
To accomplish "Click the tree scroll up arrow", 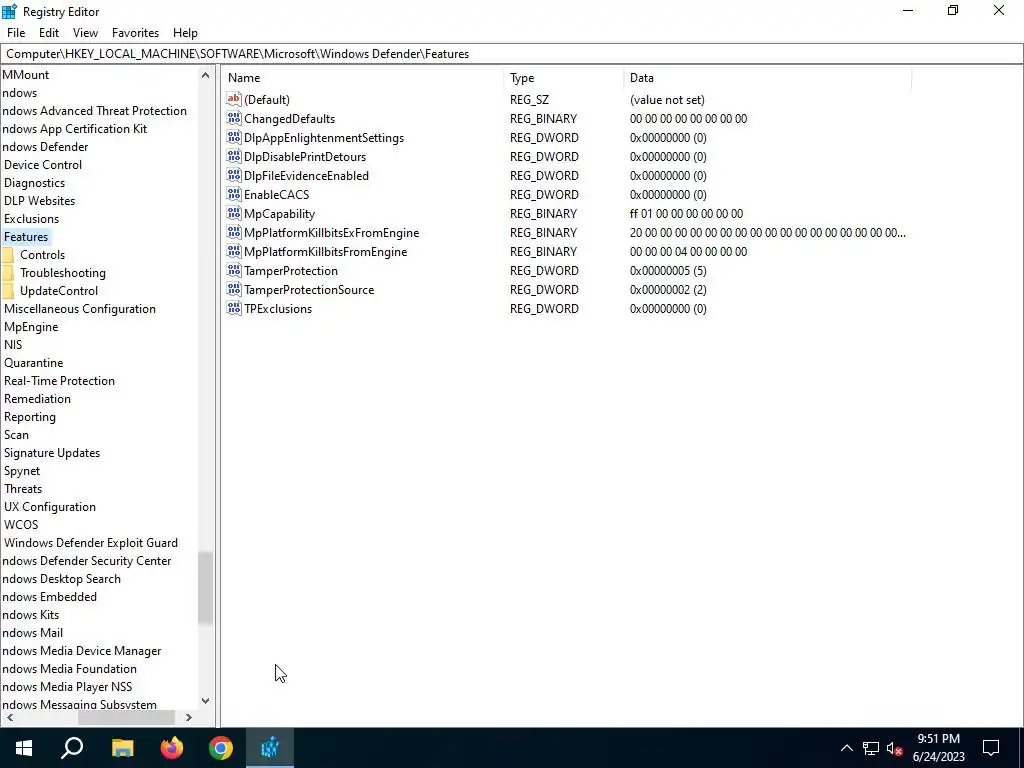I will (205, 75).
